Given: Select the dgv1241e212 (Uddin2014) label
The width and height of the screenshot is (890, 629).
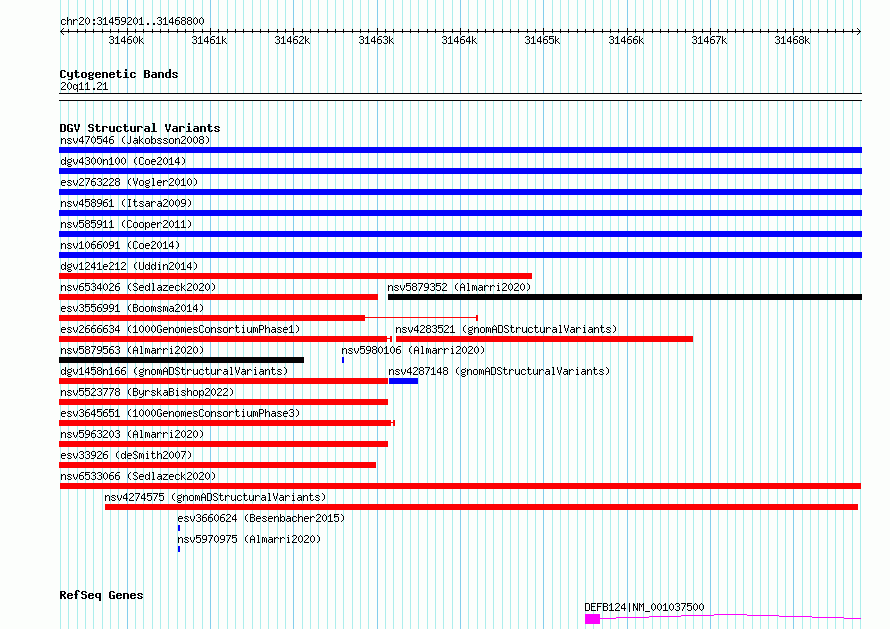Looking at the screenshot, I should [129, 266].
